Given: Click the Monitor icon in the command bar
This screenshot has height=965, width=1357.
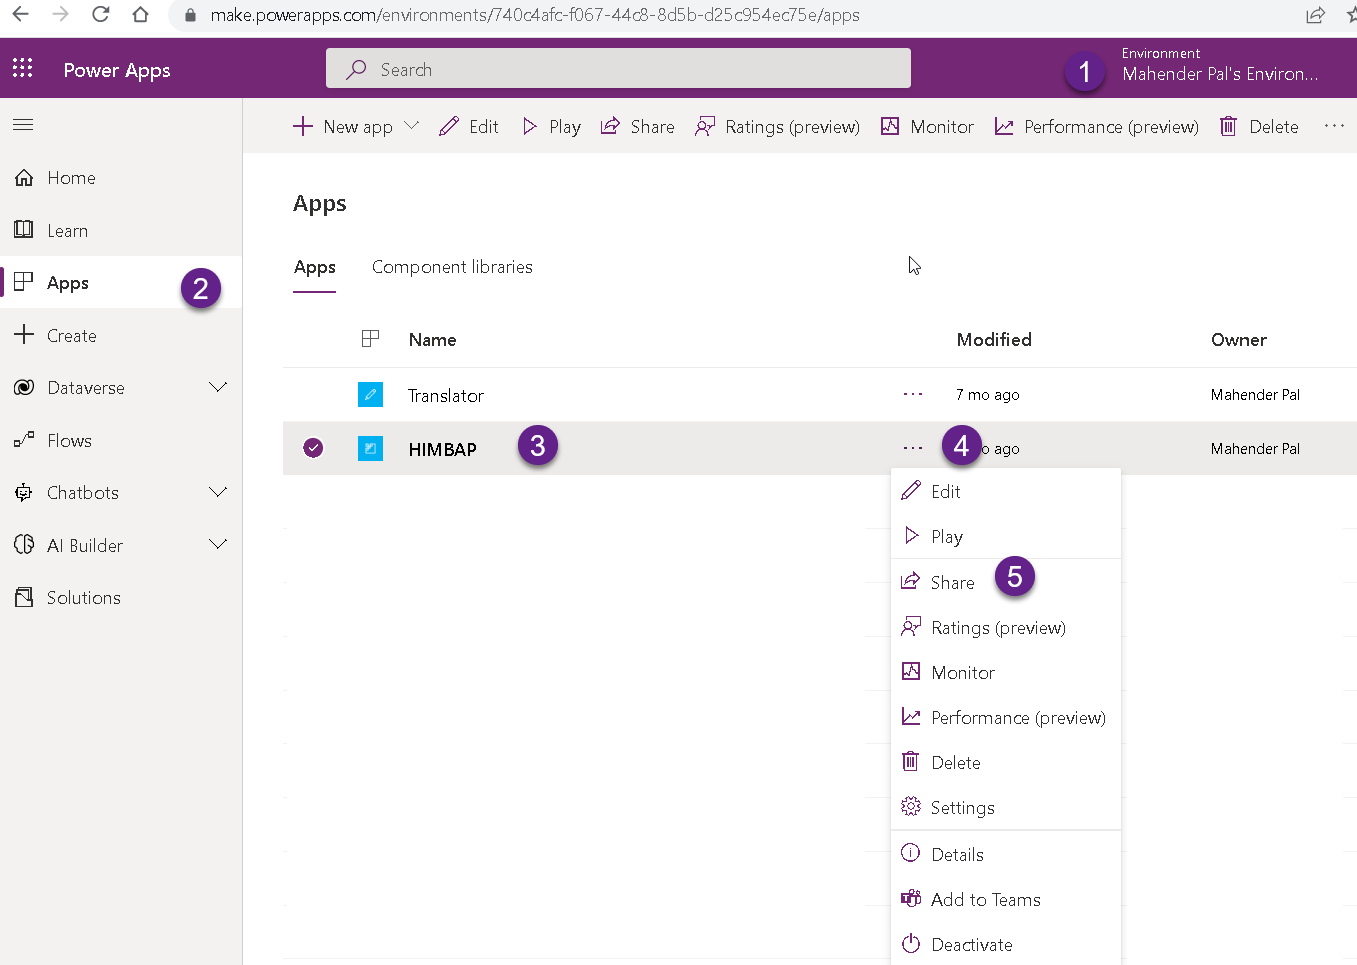Looking at the screenshot, I should (890, 126).
